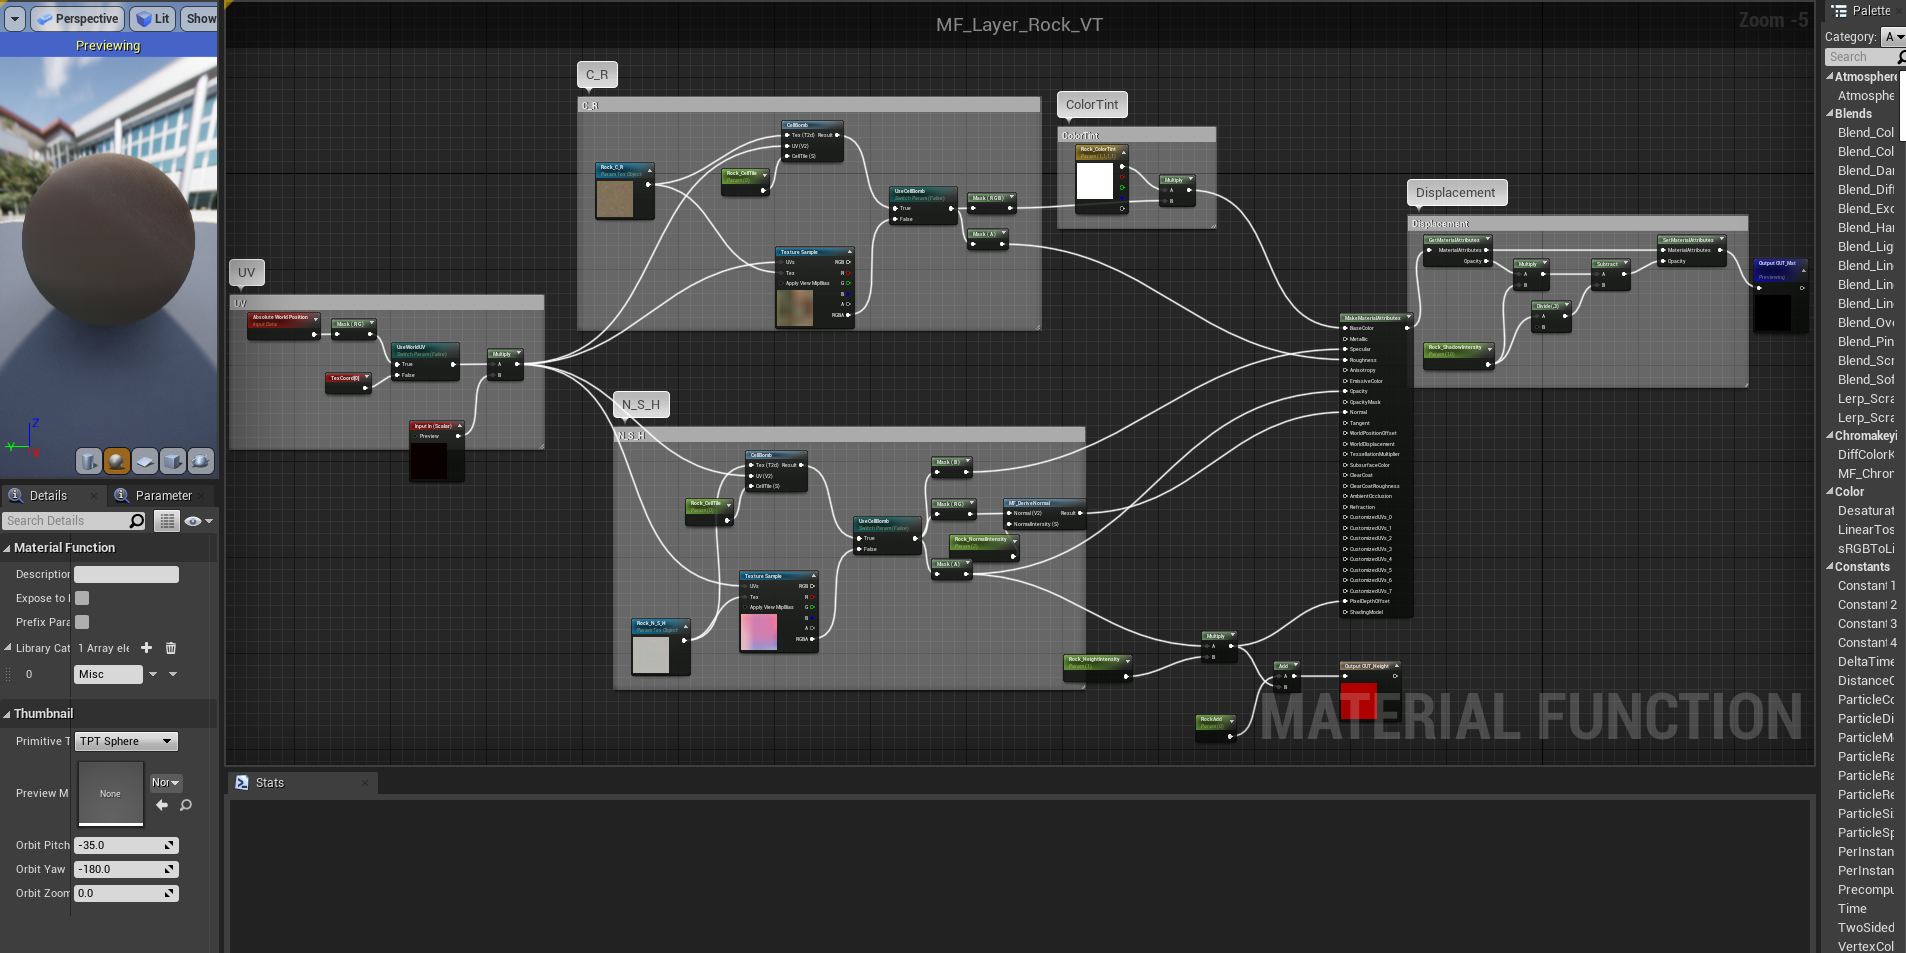Open the Details view options eye menu

(198, 521)
